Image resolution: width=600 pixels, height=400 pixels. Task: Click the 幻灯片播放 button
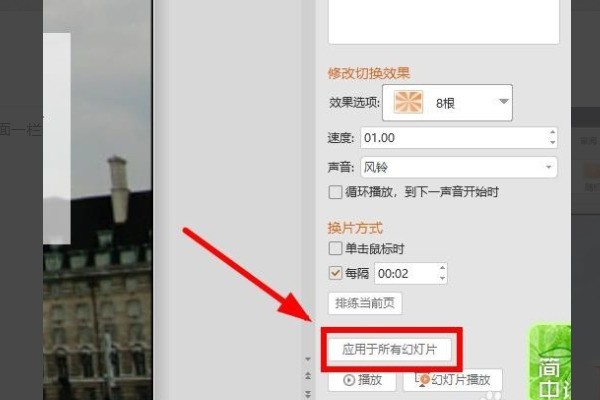(x=453, y=380)
